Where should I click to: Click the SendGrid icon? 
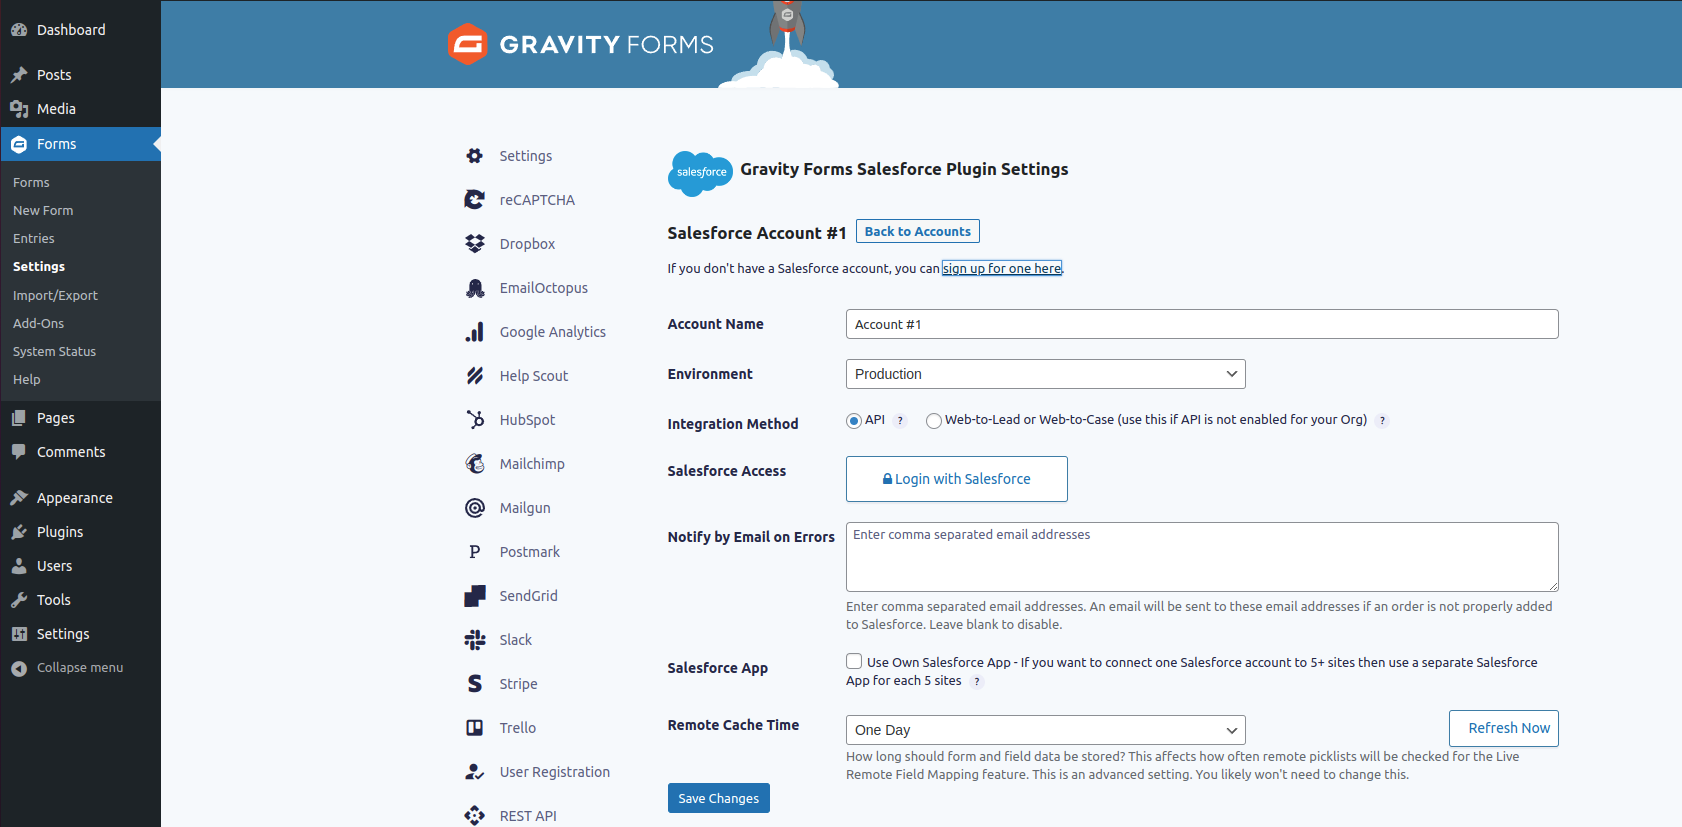point(475,596)
